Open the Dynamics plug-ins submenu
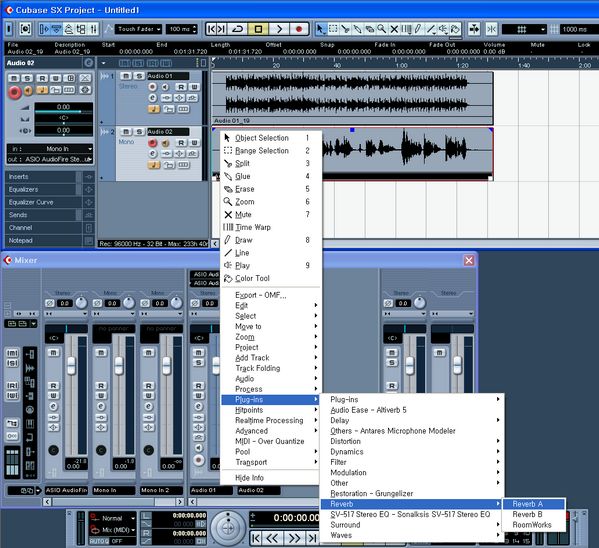 click(412, 452)
